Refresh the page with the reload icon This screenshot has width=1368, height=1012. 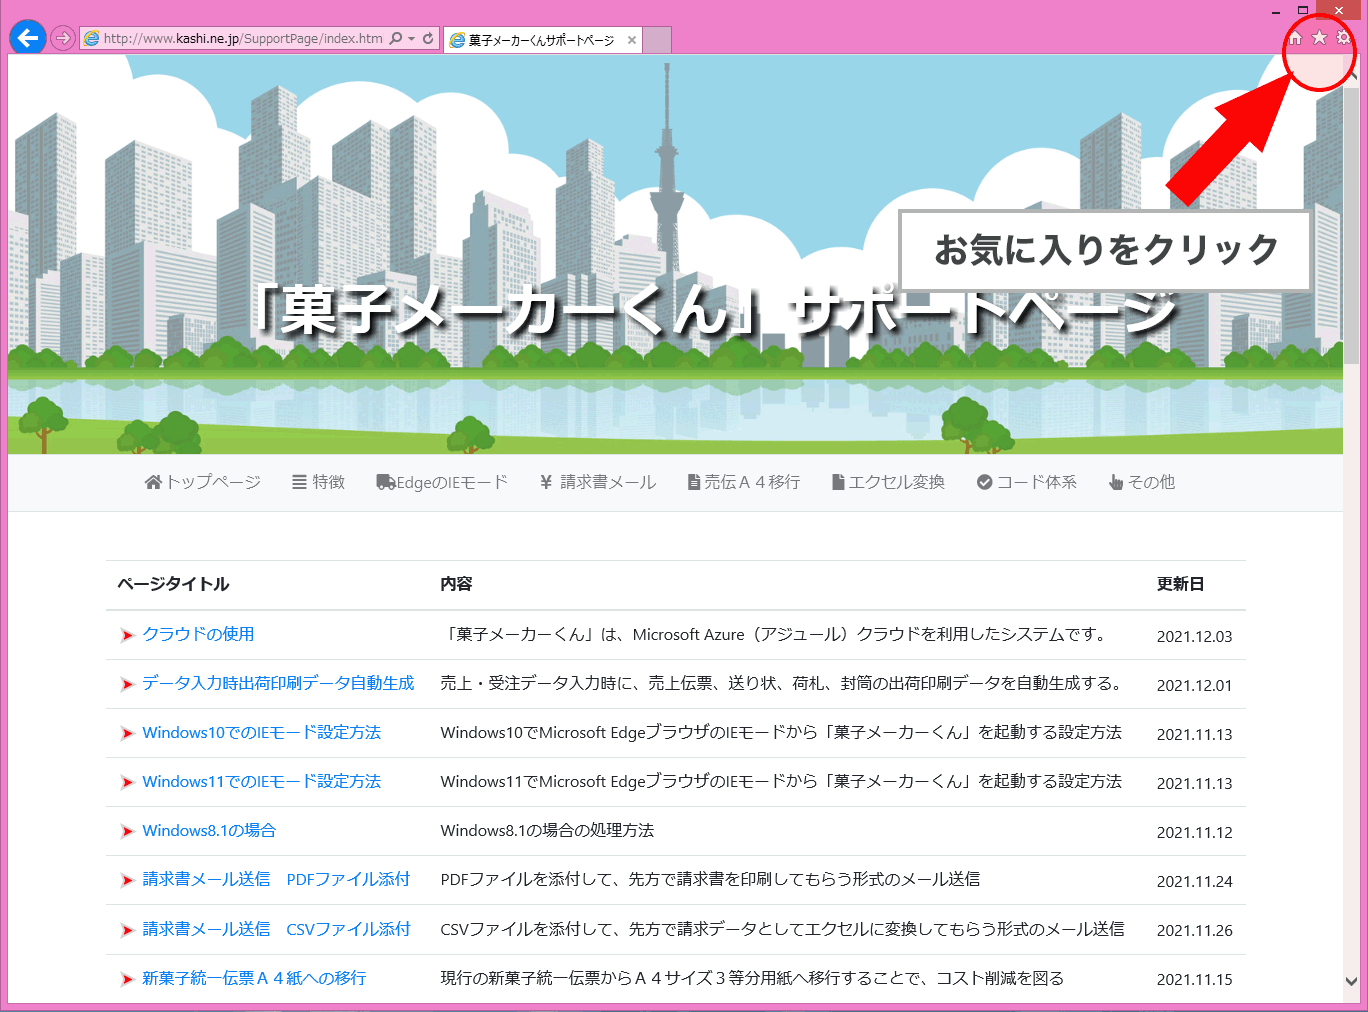tap(428, 38)
